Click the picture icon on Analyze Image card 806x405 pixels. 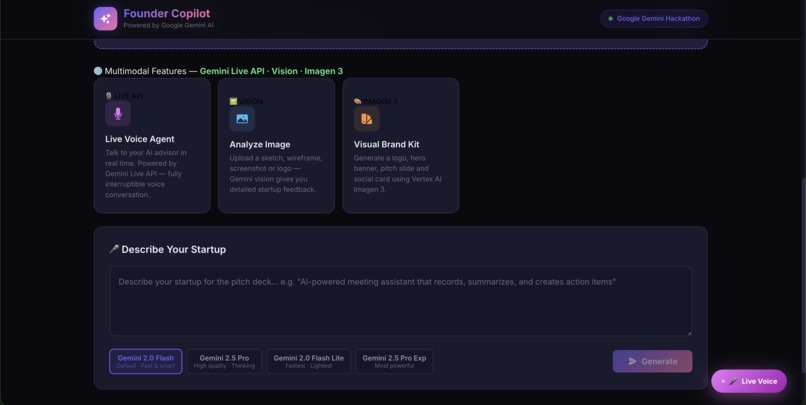point(242,119)
